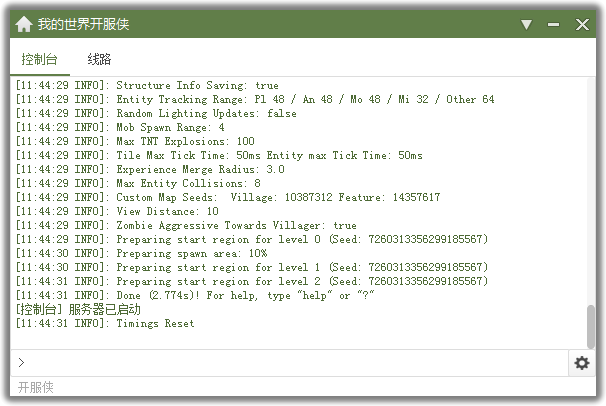The image size is (606, 406).
Task: Open the gear settings icon beside command input
Action: 582,363
